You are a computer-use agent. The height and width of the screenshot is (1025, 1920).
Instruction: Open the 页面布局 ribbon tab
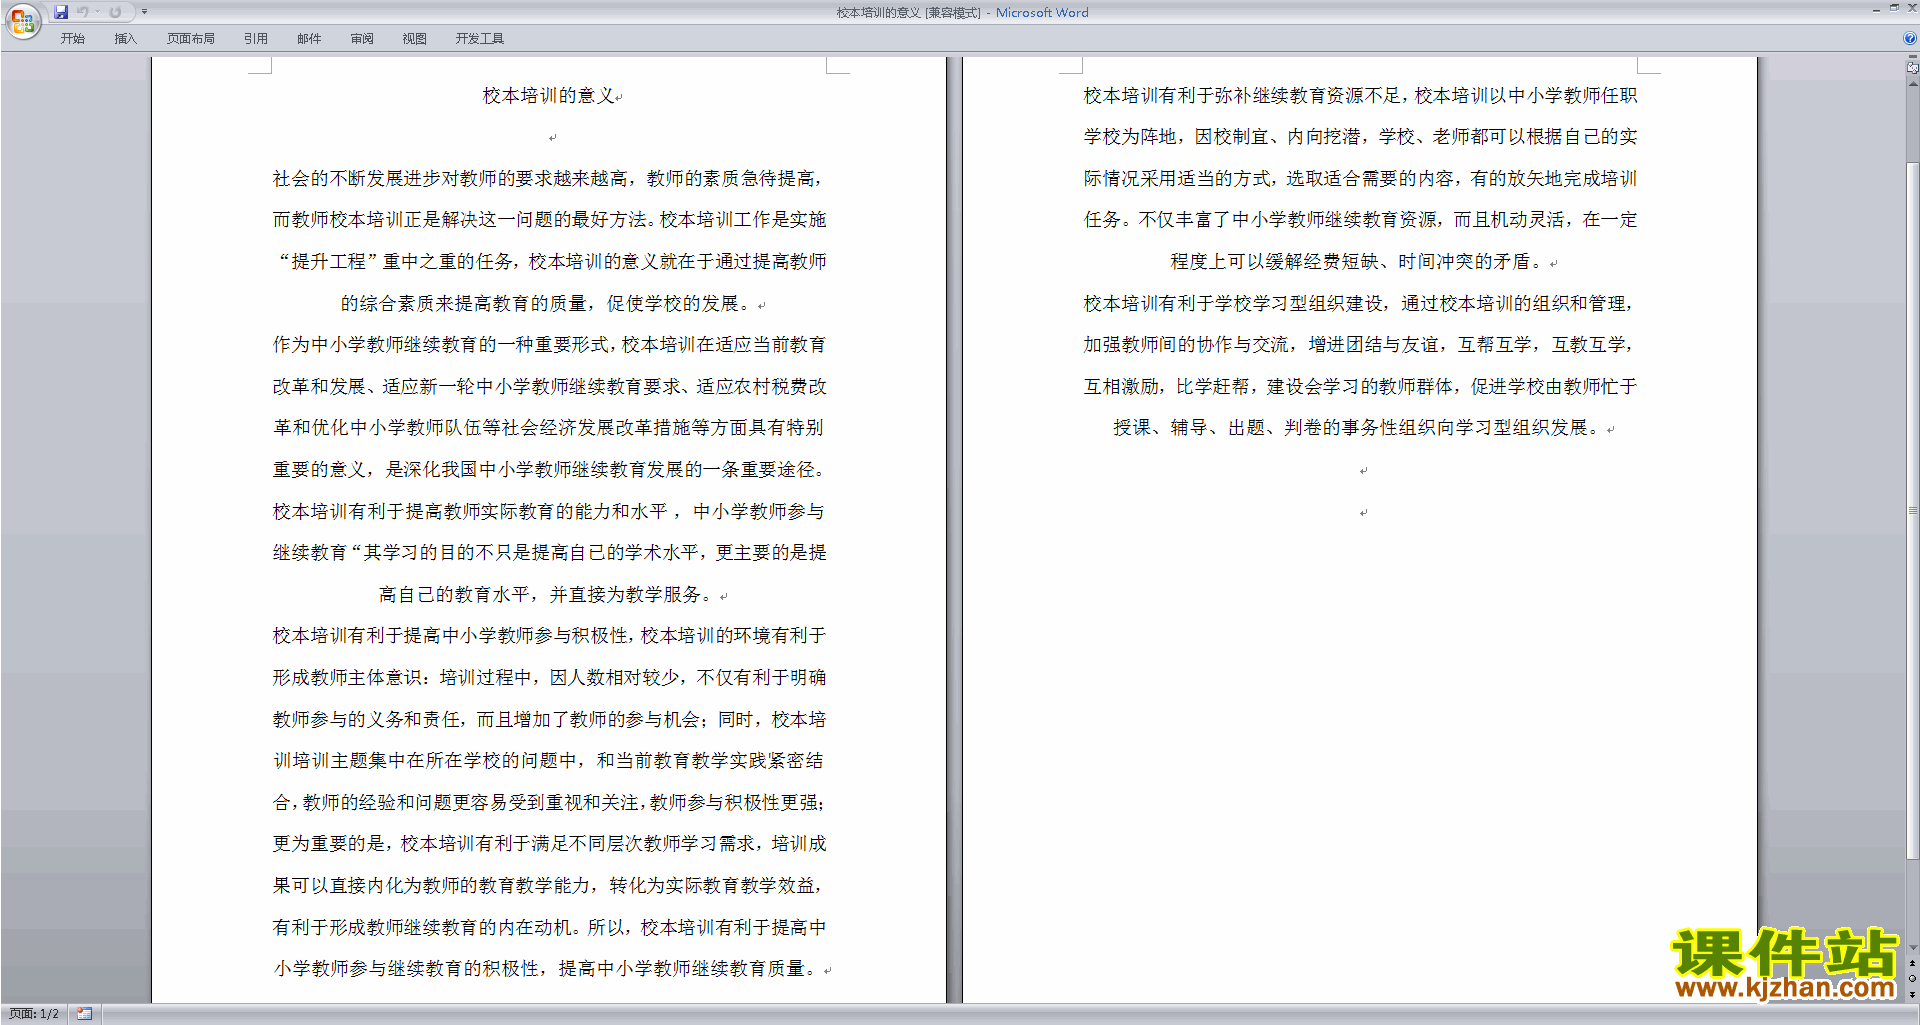tap(191, 38)
